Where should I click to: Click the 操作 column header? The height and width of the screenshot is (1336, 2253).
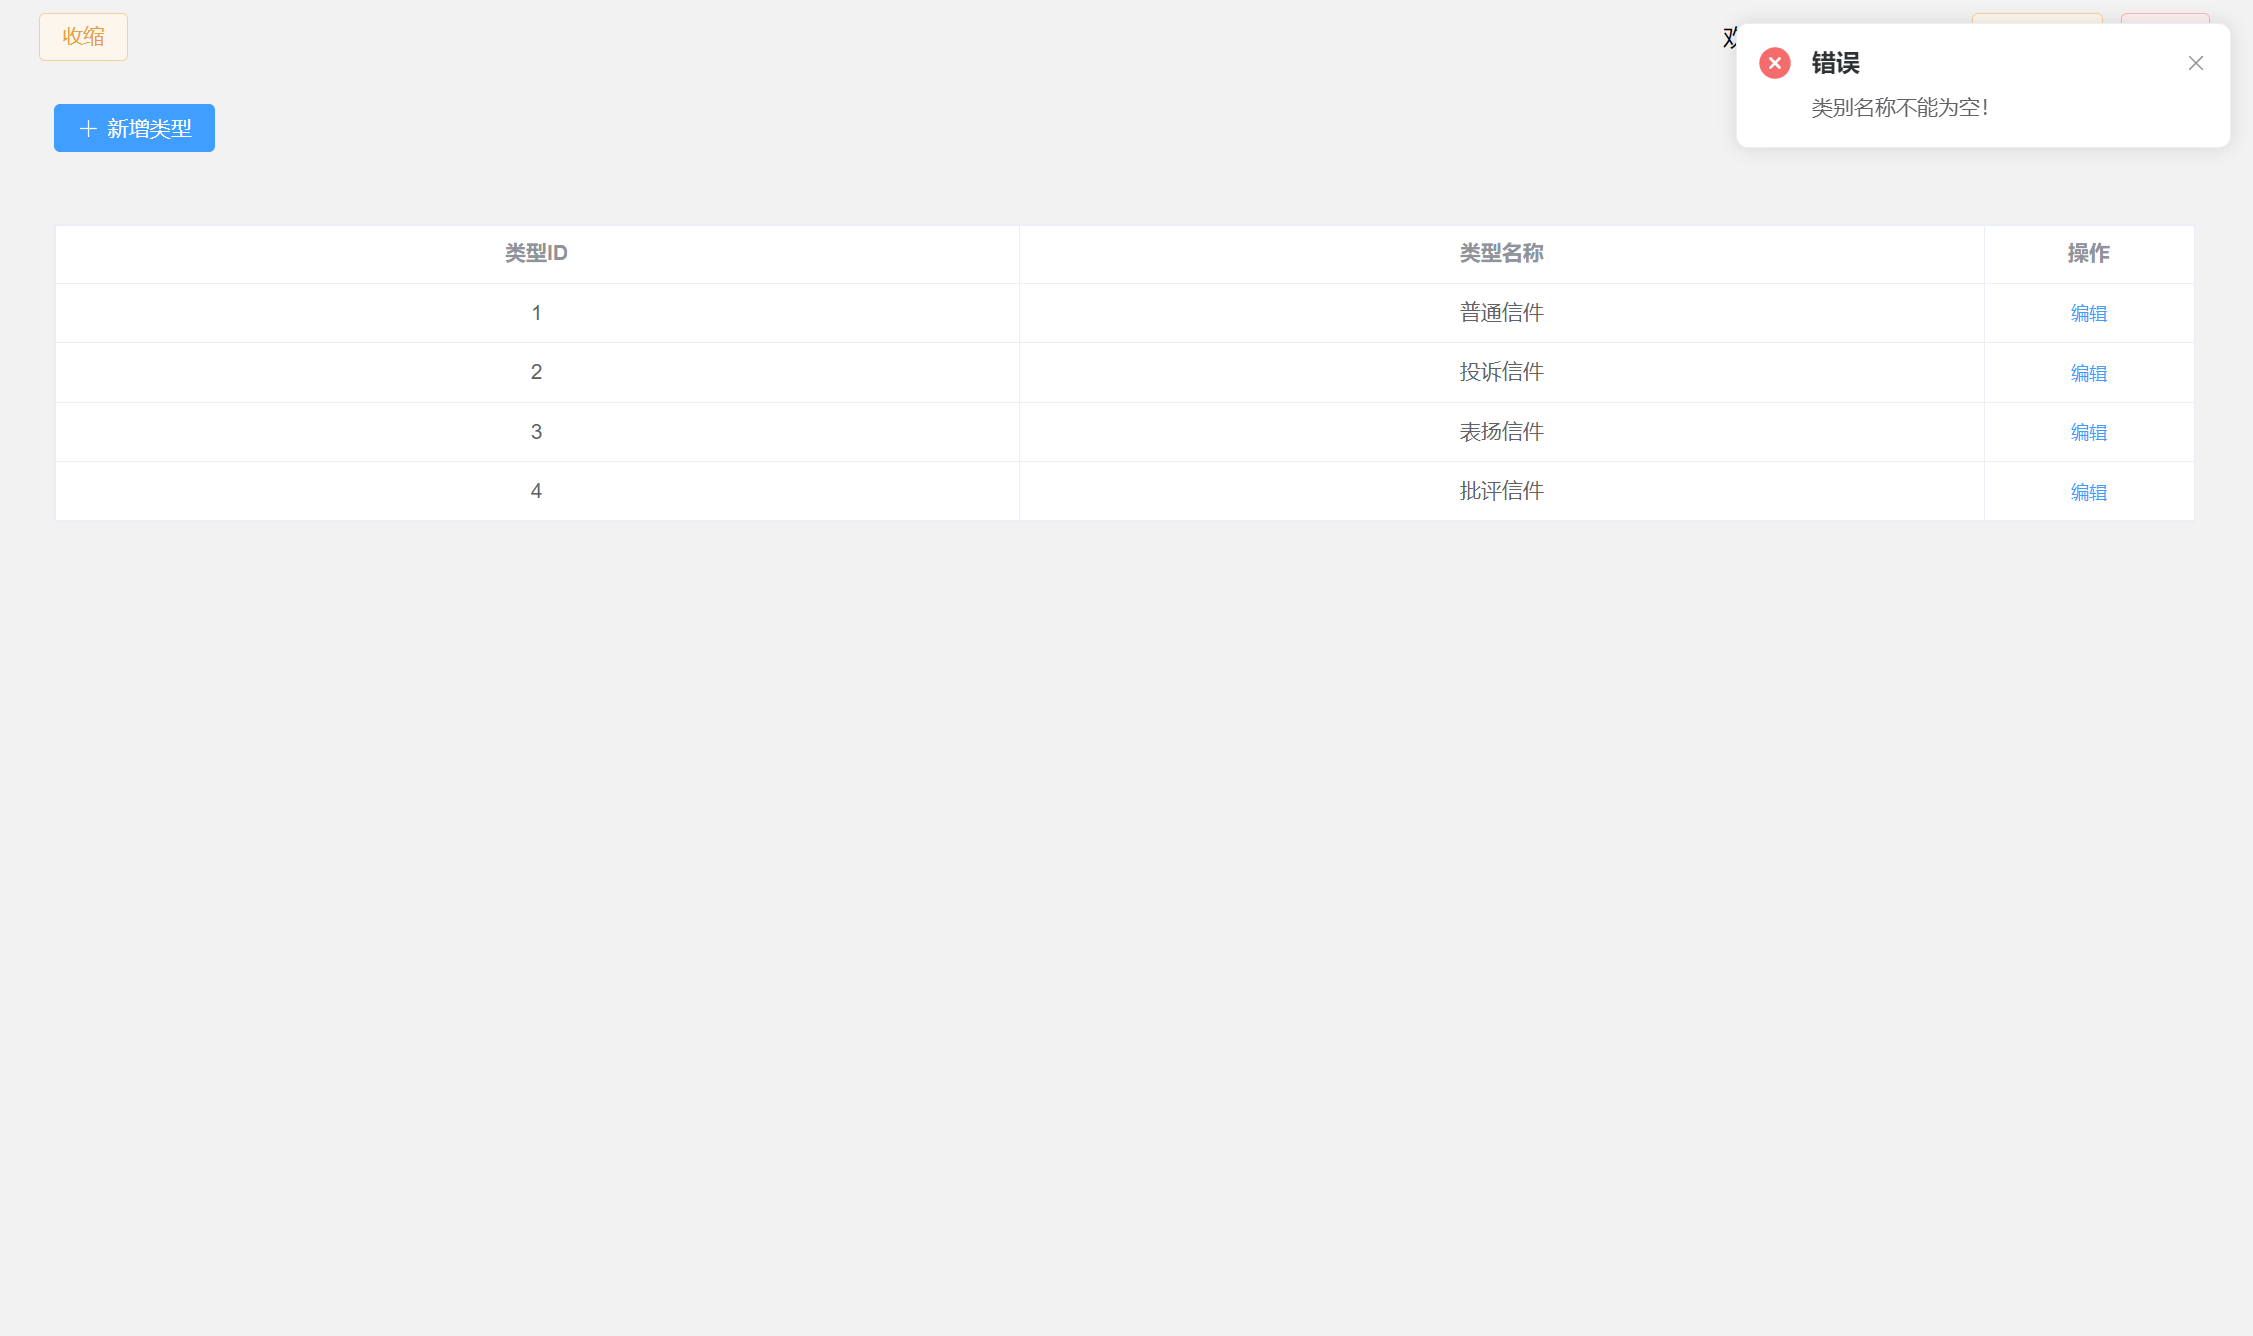[2088, 254]
